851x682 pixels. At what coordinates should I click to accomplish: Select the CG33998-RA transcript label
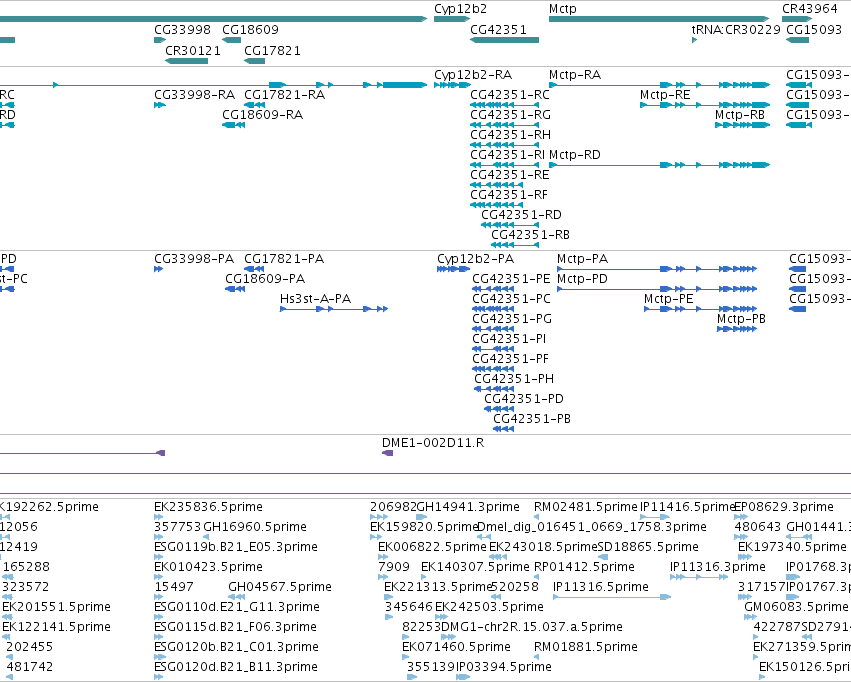click(x=194, y=95)
